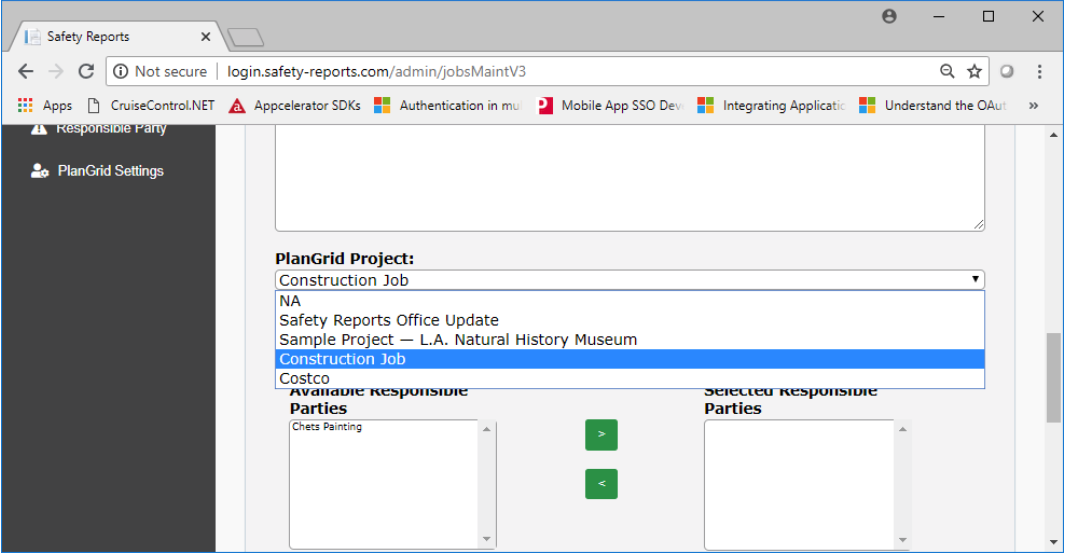Open PlanGrid Settings sidebar item
The image size is (1065, 554).
(x=97, y=171)
